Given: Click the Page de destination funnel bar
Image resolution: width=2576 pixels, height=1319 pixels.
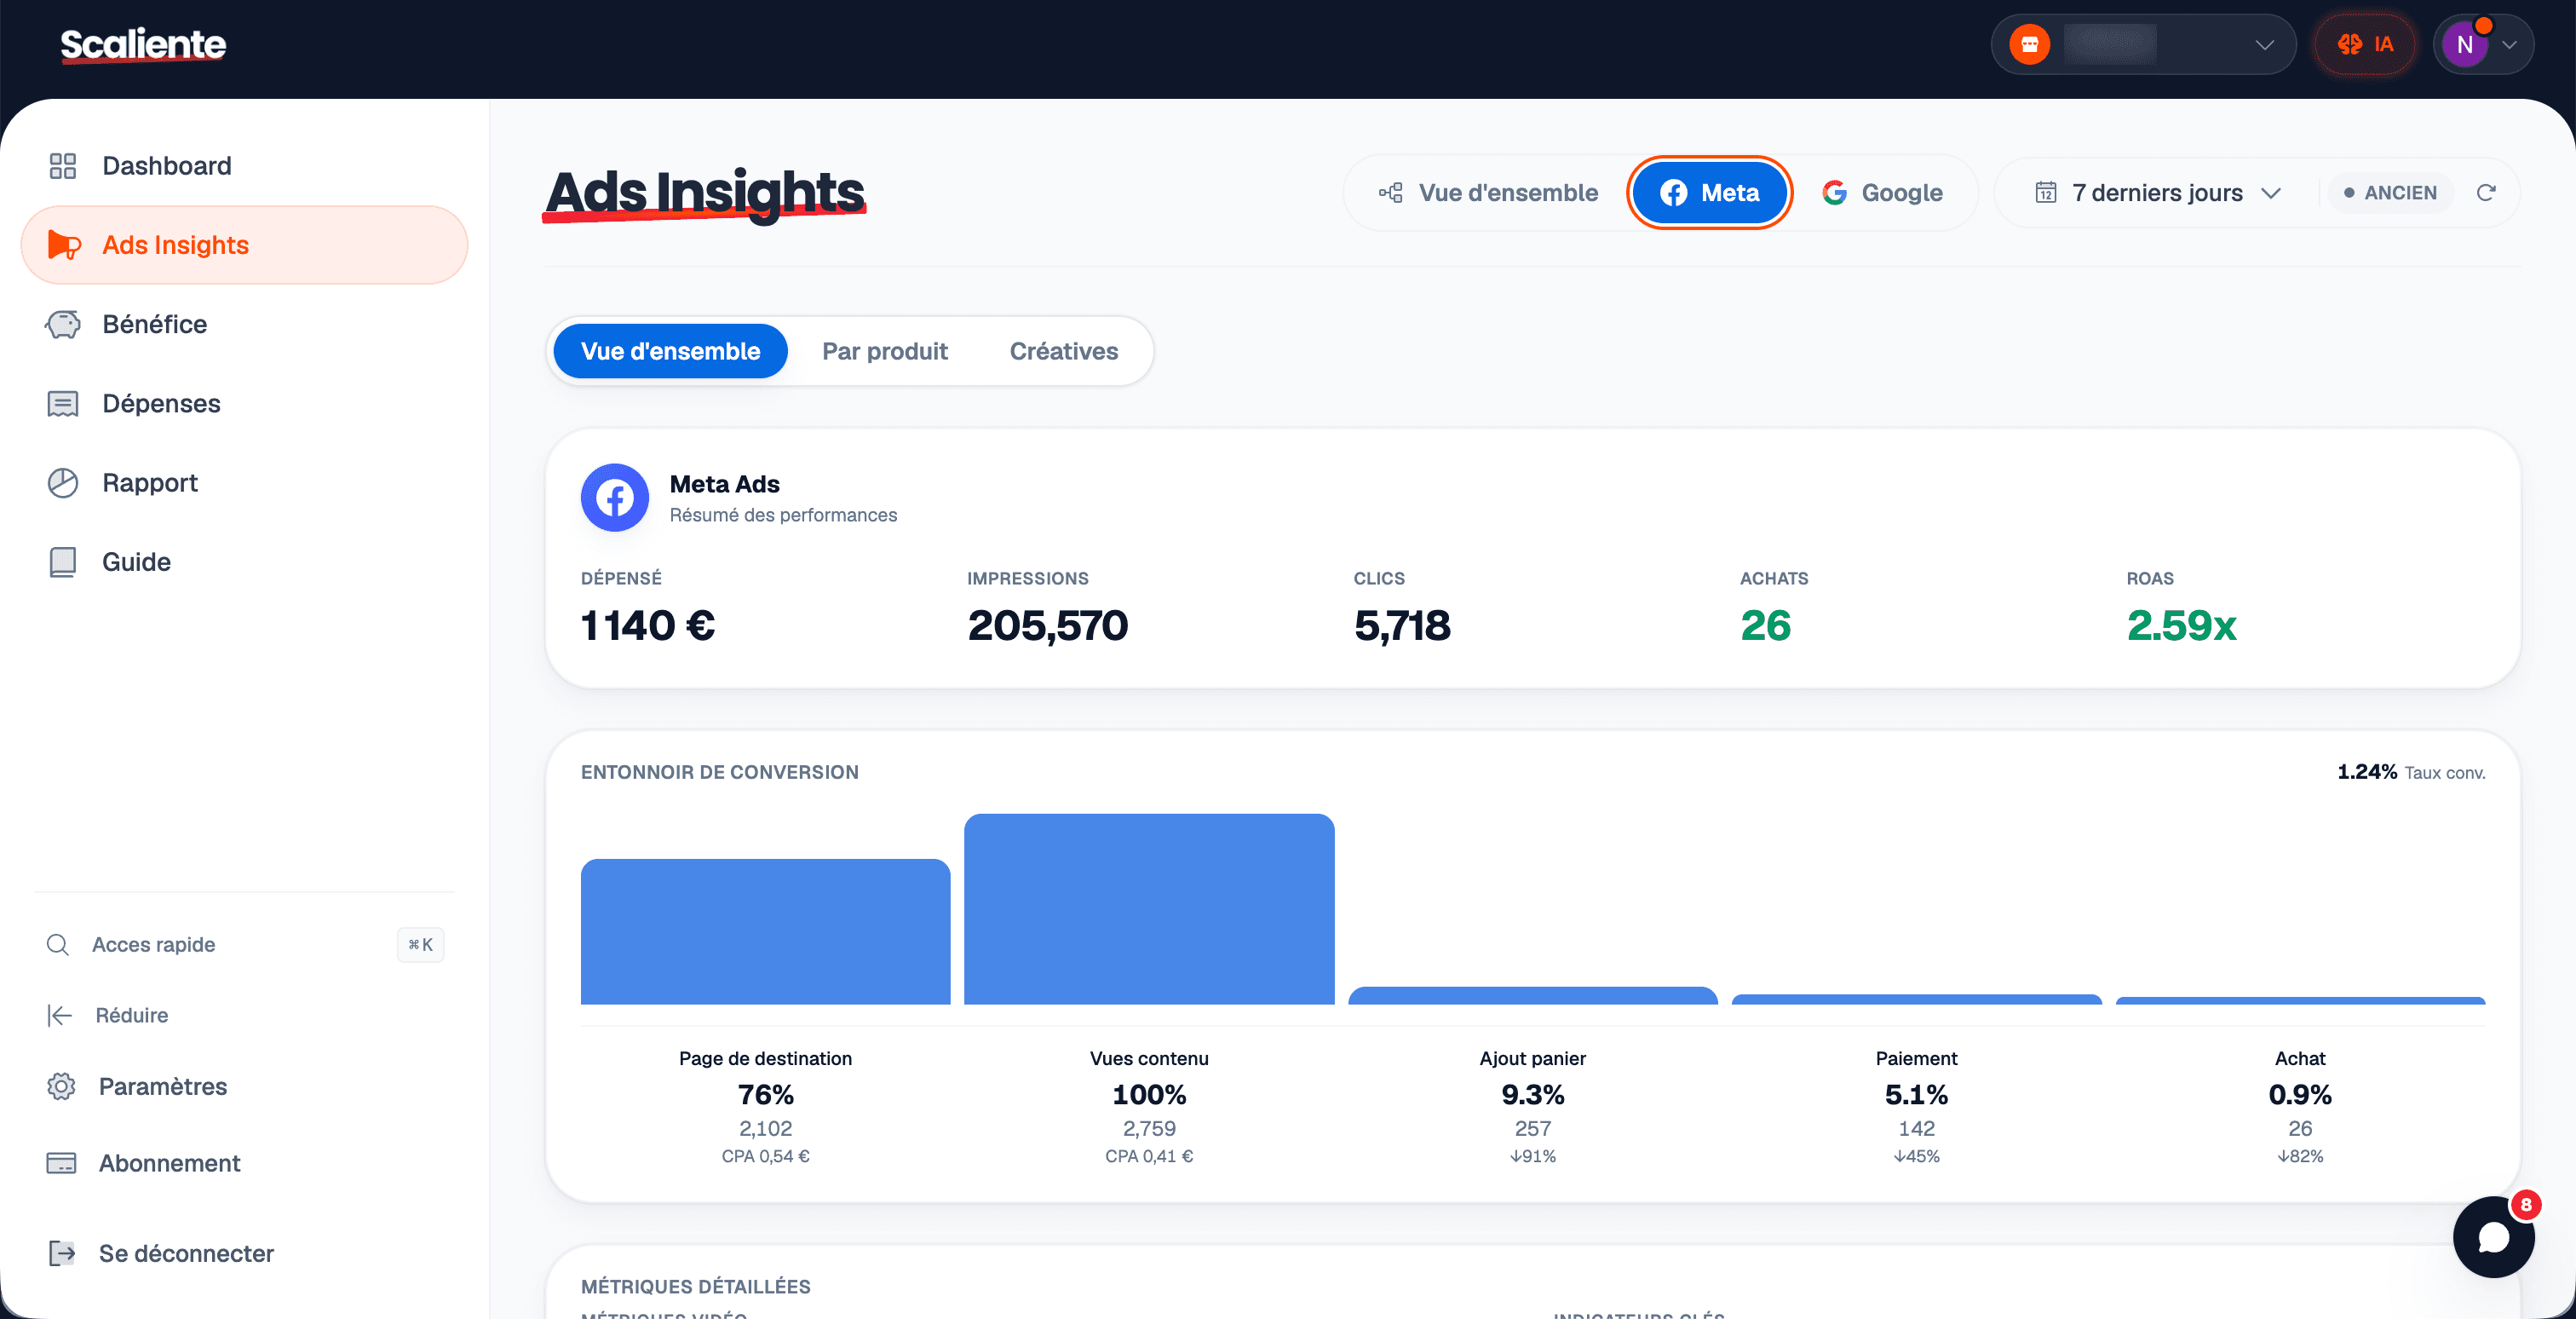Looking at the screenshot, I should pyautogui.click(x=766, y=932).
